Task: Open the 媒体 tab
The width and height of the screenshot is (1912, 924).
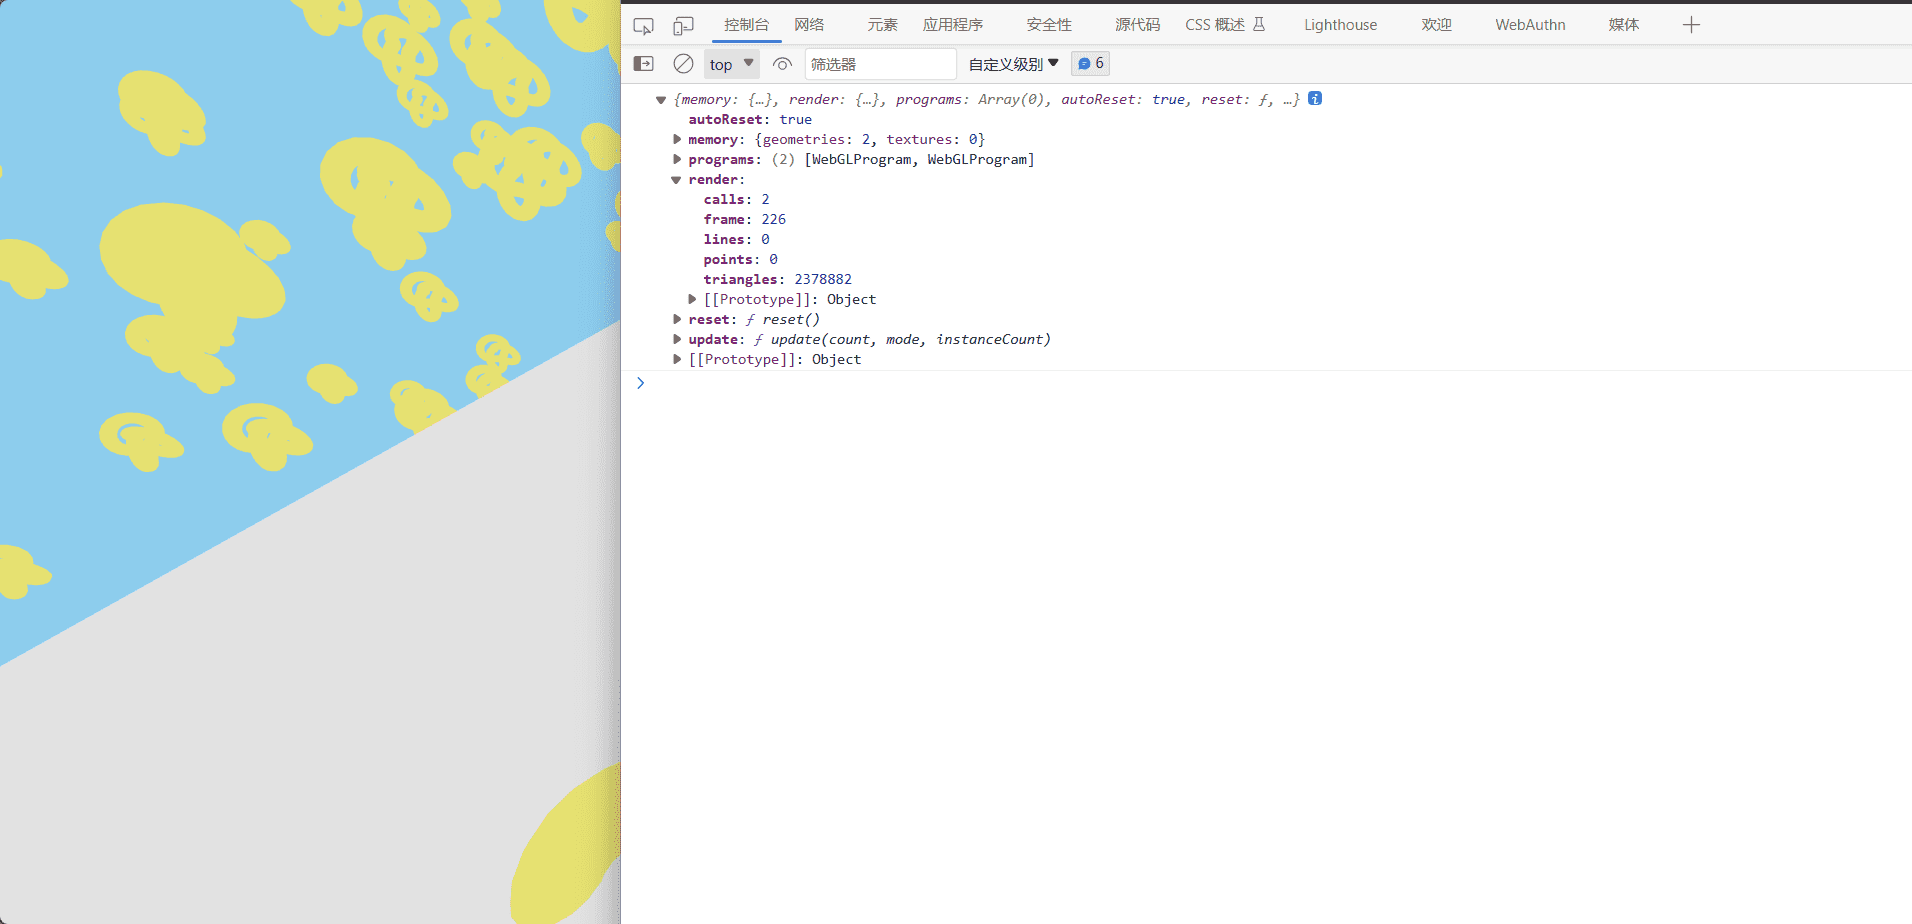Action: pos(1623,25)
